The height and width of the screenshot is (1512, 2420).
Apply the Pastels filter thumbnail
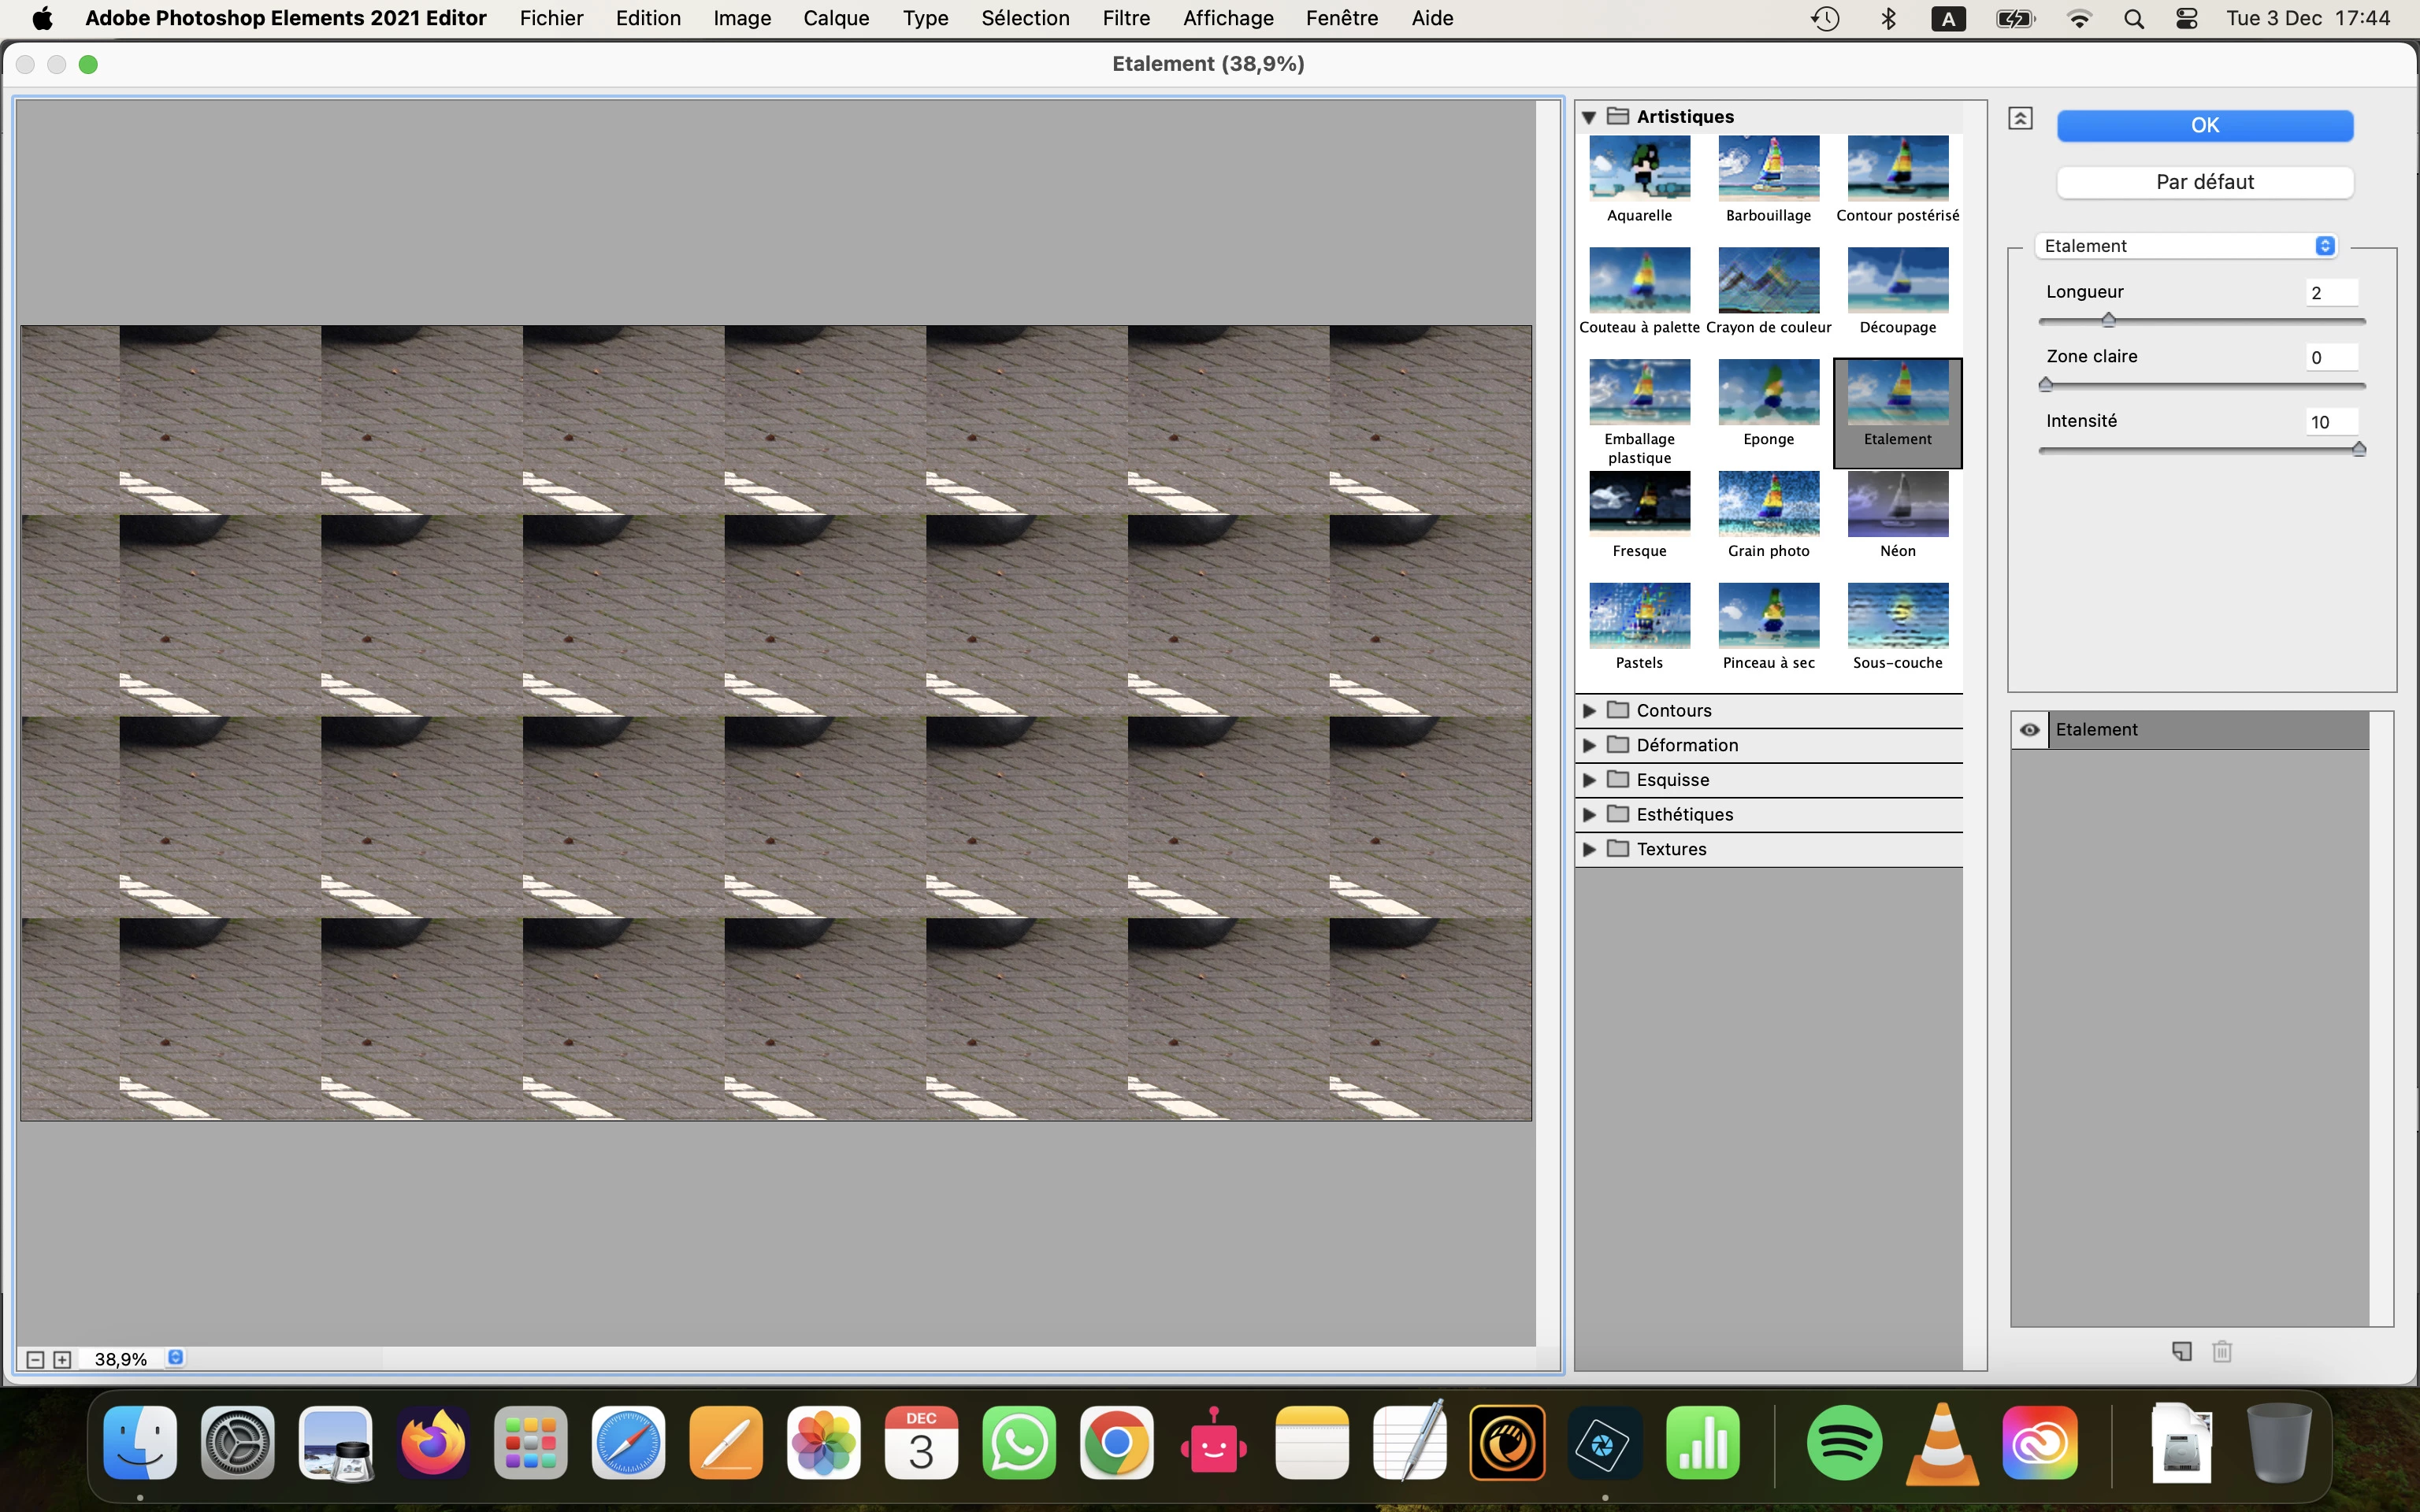[x=1639, y=616]
